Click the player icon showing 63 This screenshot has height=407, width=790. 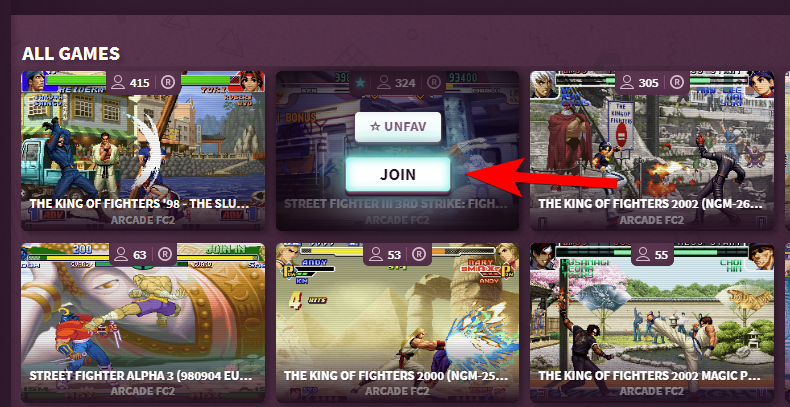coord(121,255)
